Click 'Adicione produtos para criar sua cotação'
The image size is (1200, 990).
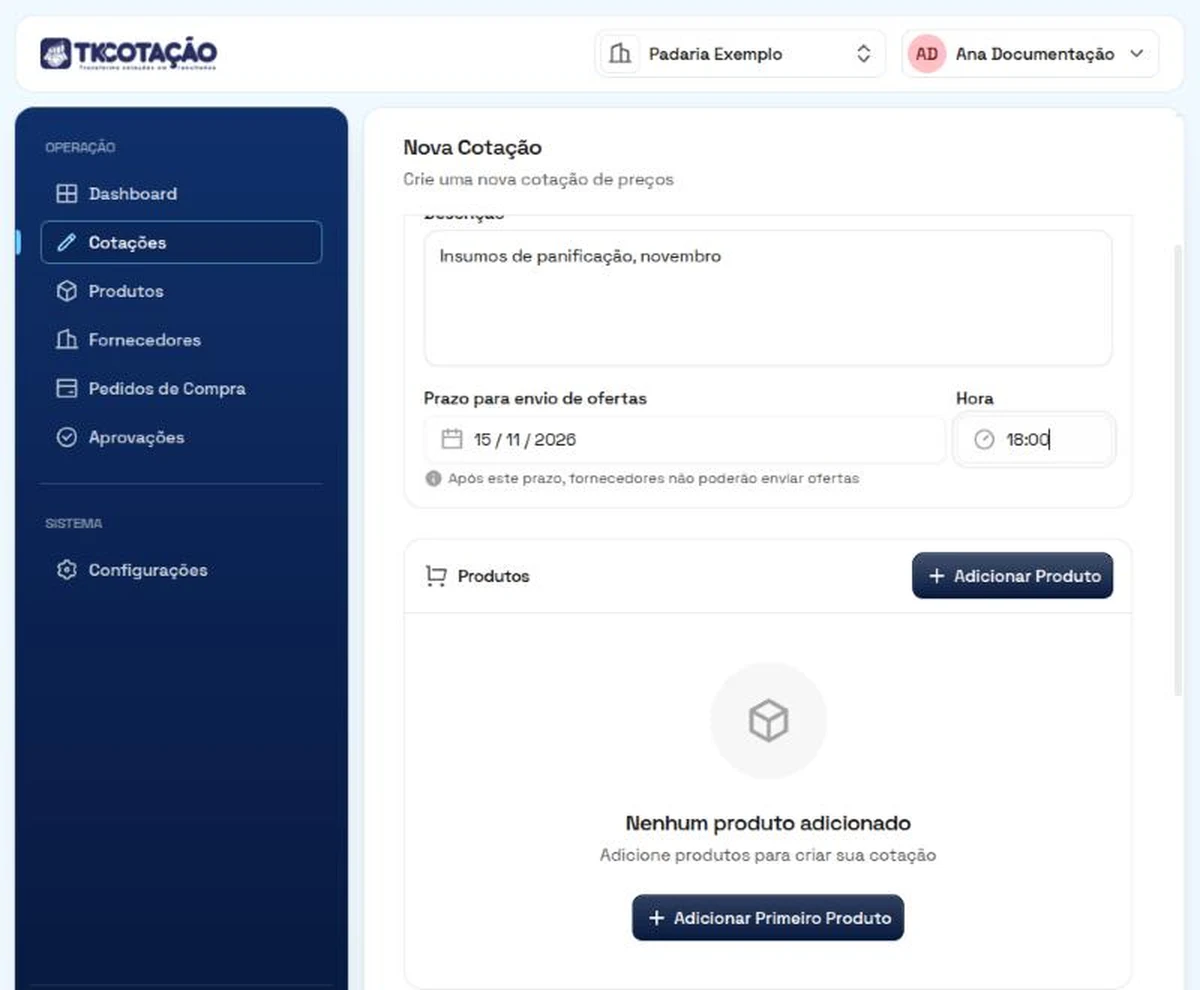tap(768, 855)
